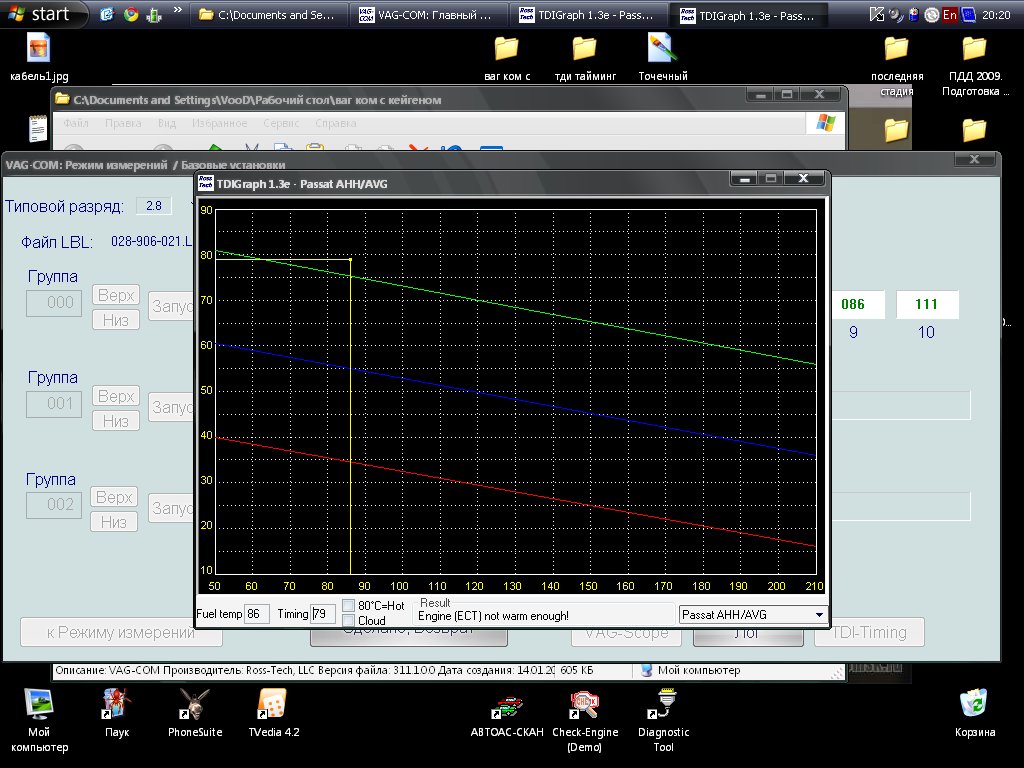Screen dimensions: 1024x768
Task: Expand hidden quick launch items chevron
Action: pos(177,10)
